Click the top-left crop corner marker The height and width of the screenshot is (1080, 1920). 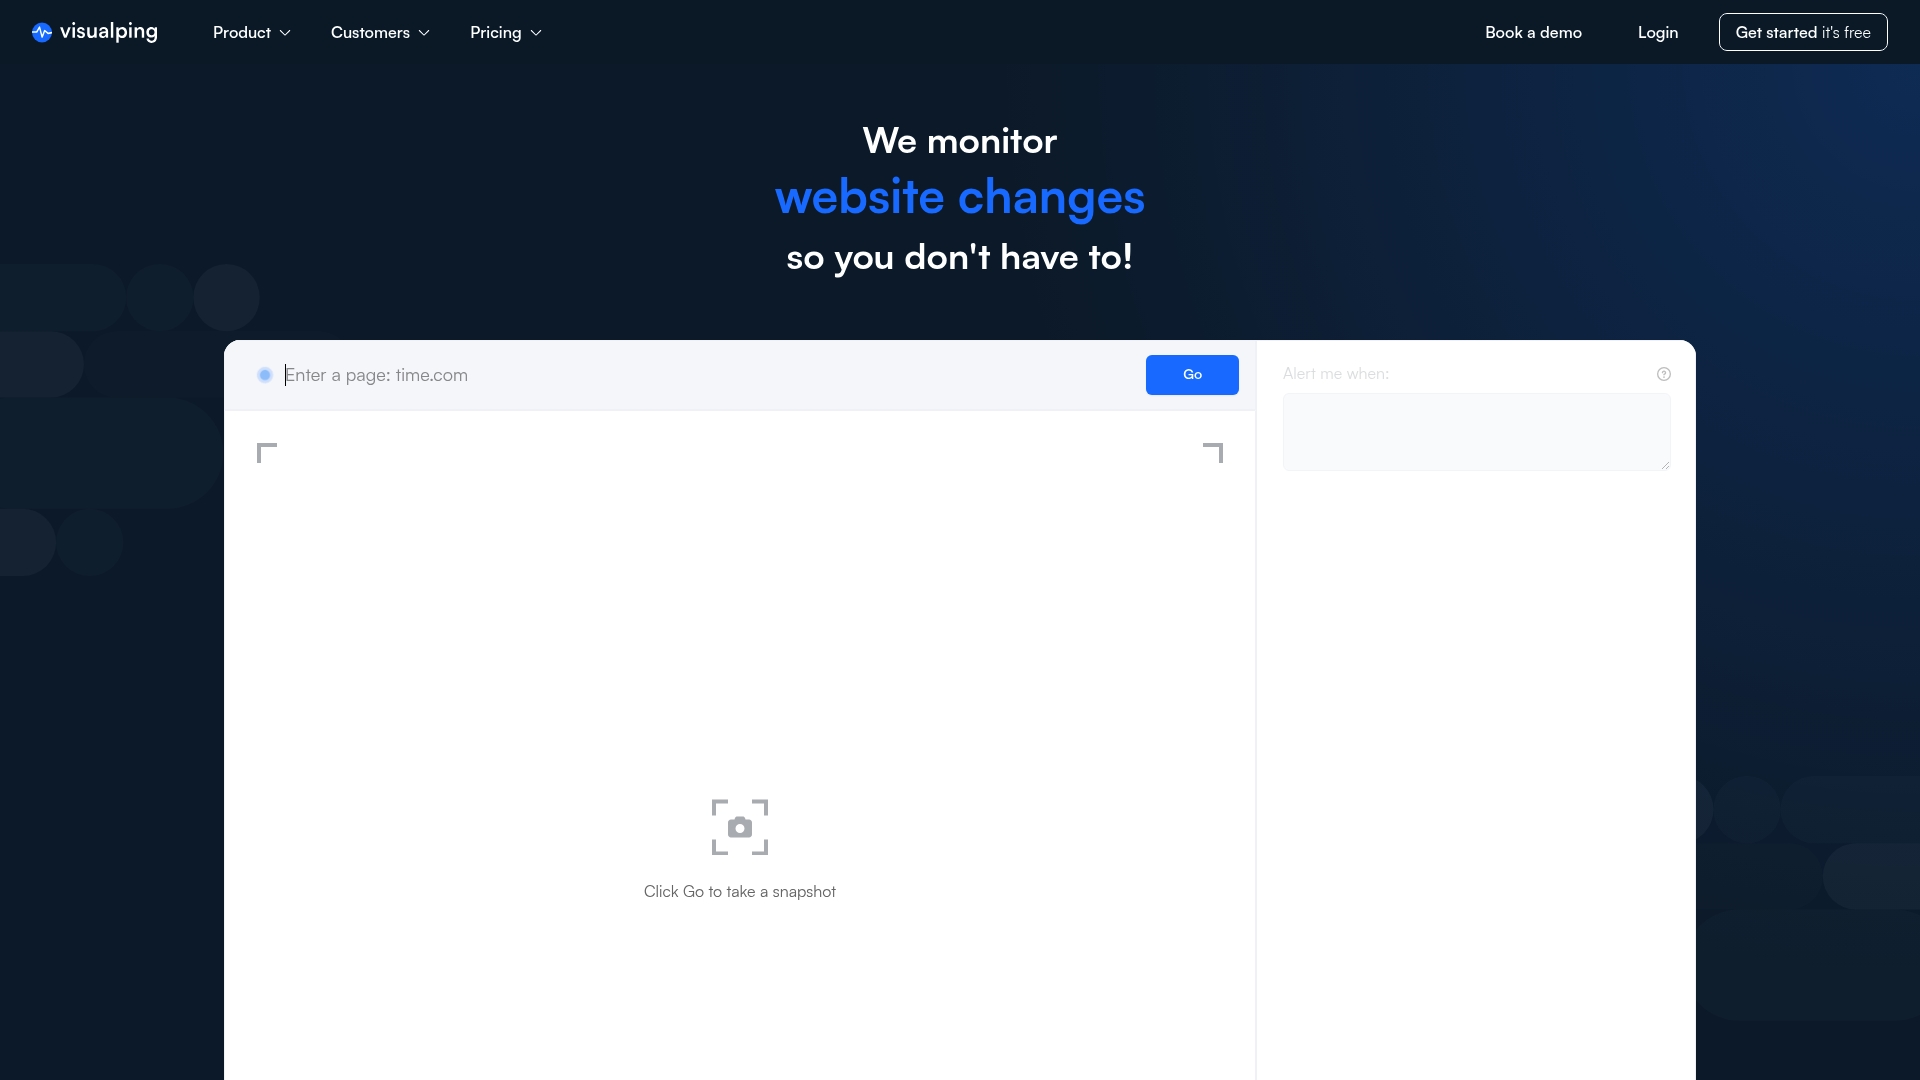(267, 453)
